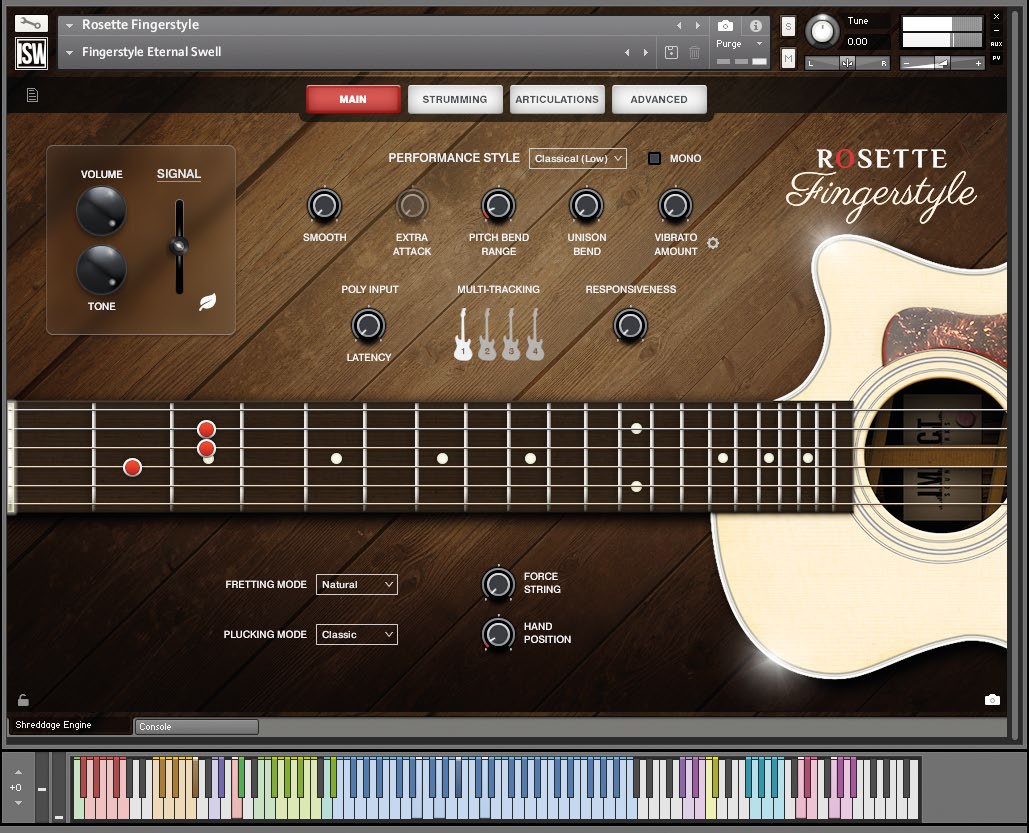Open Performance Style dropdown

point(578,158)
